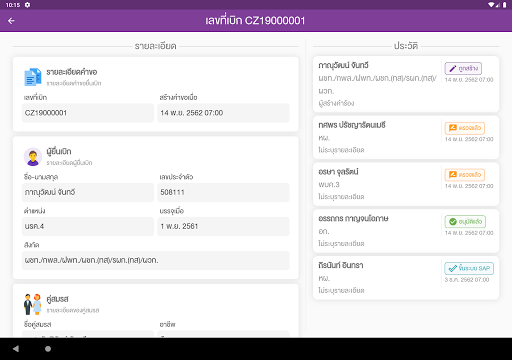Click the Android back navigation button
Image resolution: width=512 pixels, height=360 pixels.
(16, 349)
